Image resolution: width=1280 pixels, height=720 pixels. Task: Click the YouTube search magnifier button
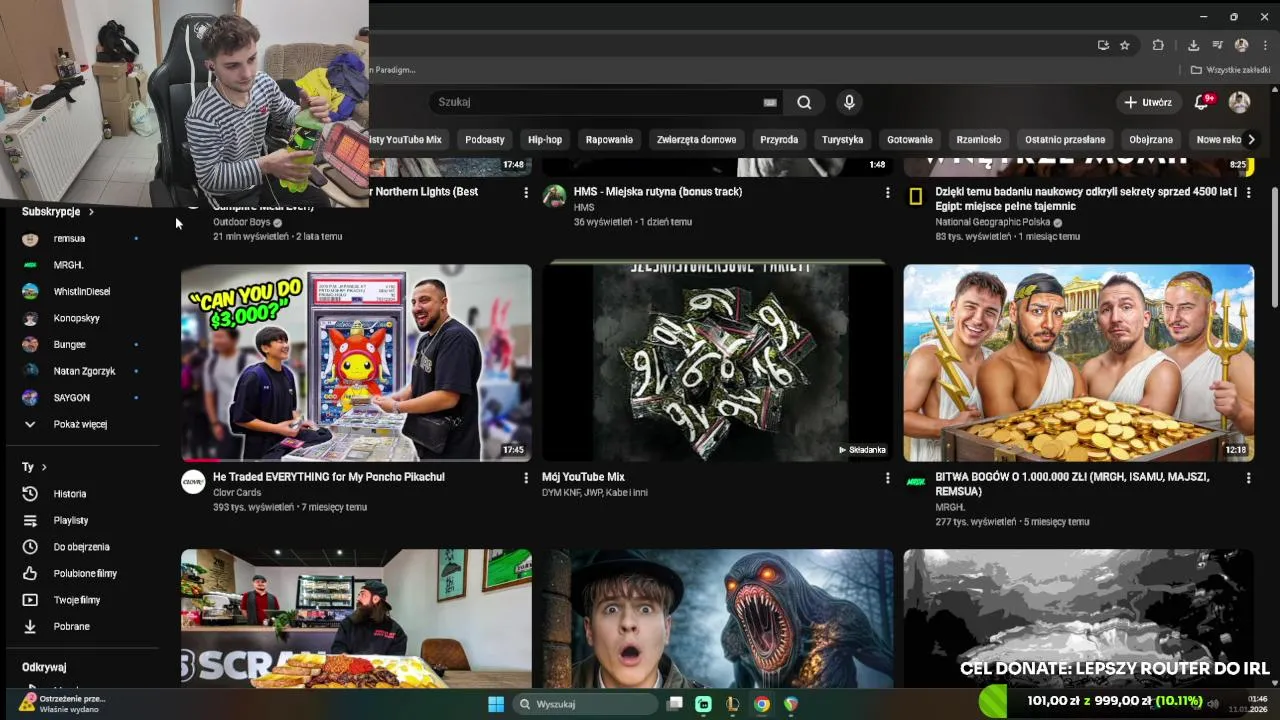804,102
